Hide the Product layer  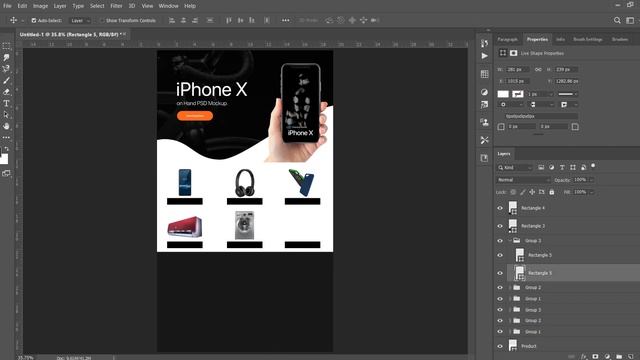pyautogui.click(x=500, y=346)
